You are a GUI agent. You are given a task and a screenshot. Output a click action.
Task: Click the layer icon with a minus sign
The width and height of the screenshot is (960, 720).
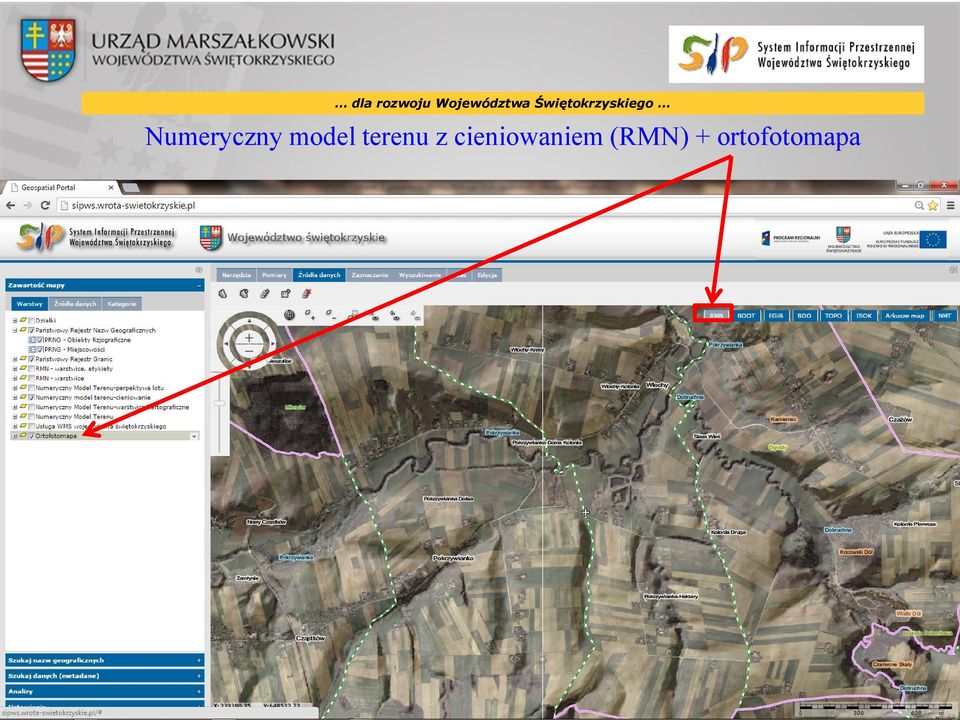[331, 315]
